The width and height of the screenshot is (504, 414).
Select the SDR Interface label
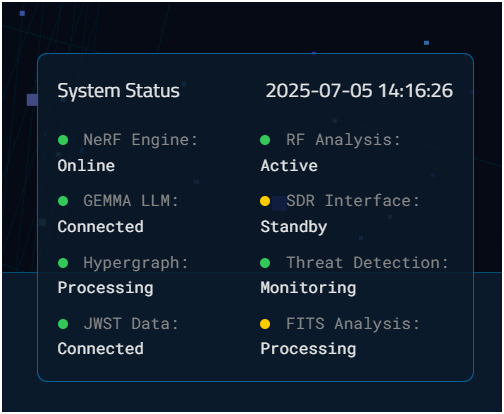[x=353, y=201]
